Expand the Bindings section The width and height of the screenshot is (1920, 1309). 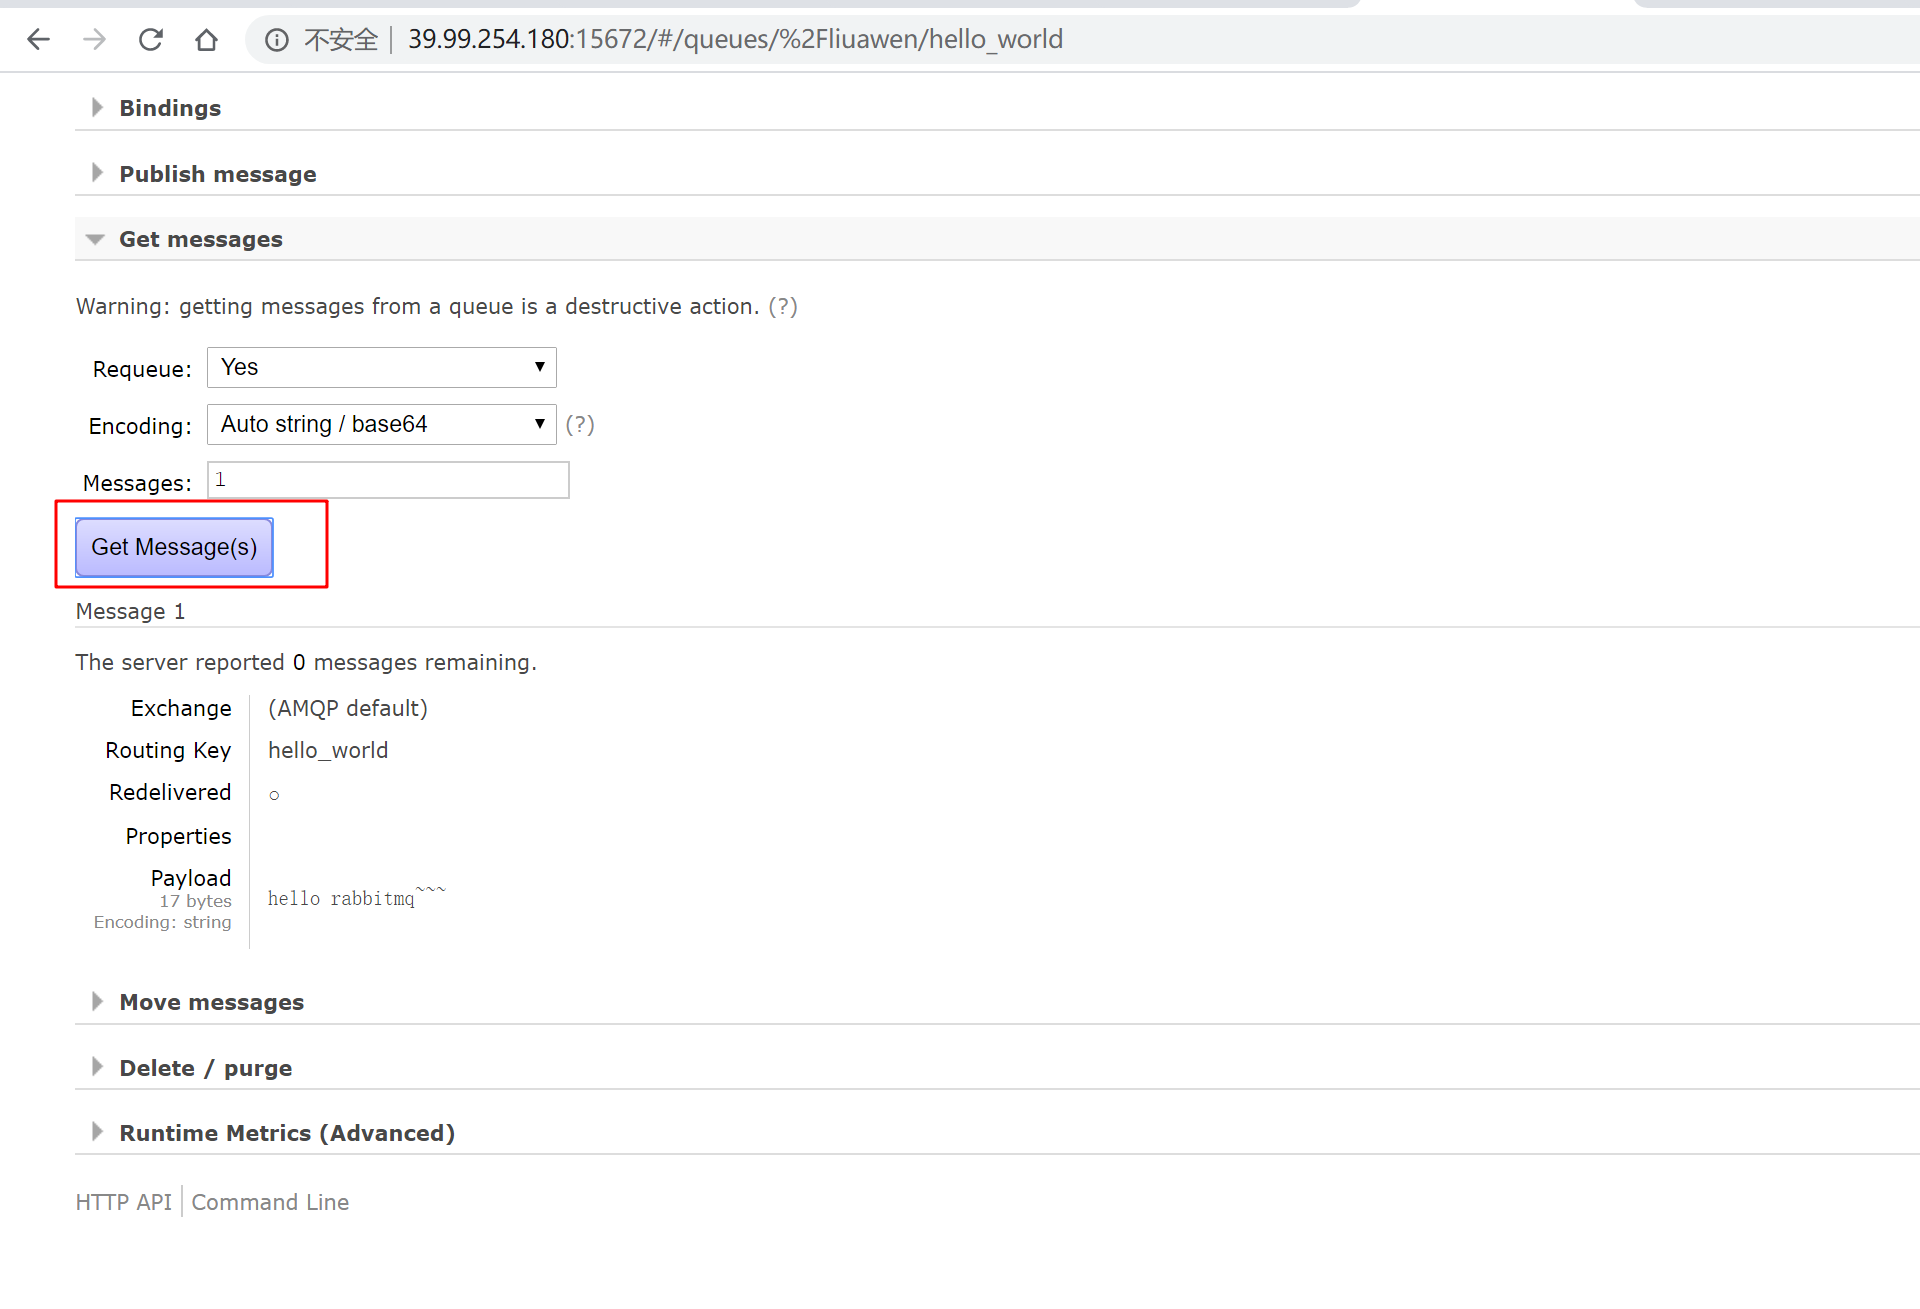pos(169,108)
